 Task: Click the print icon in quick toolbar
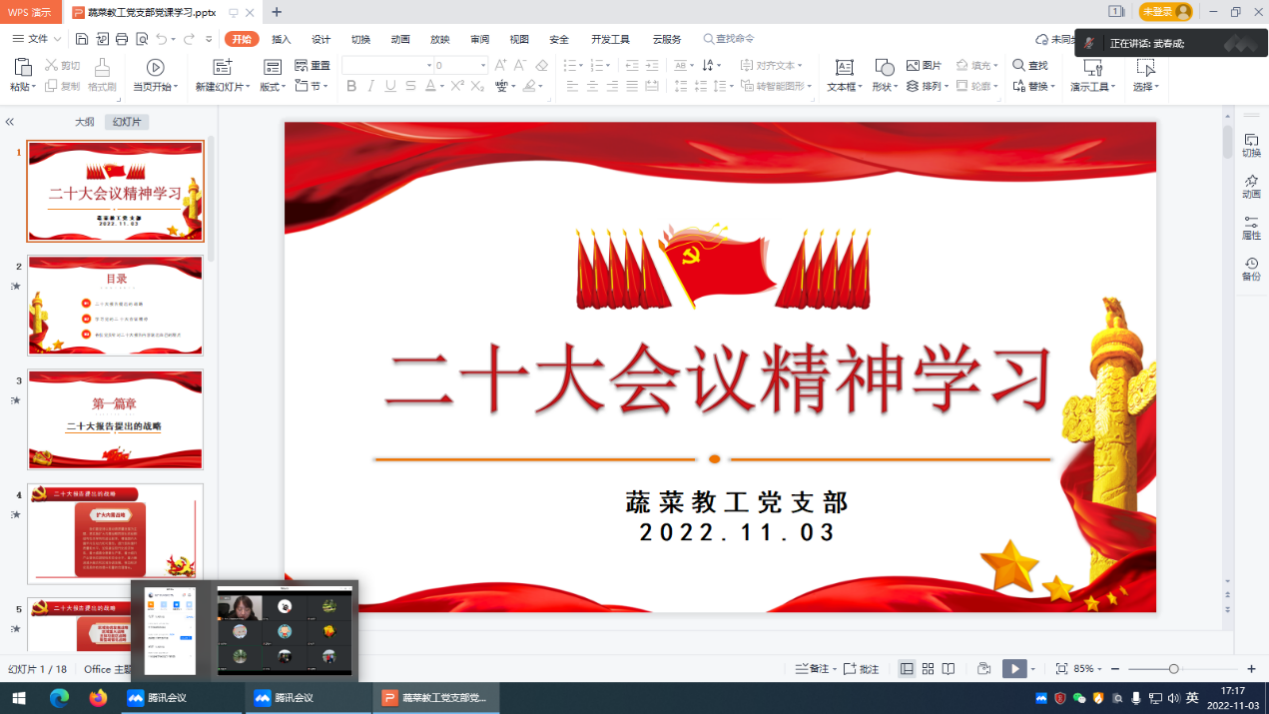[x=122, y=39]
